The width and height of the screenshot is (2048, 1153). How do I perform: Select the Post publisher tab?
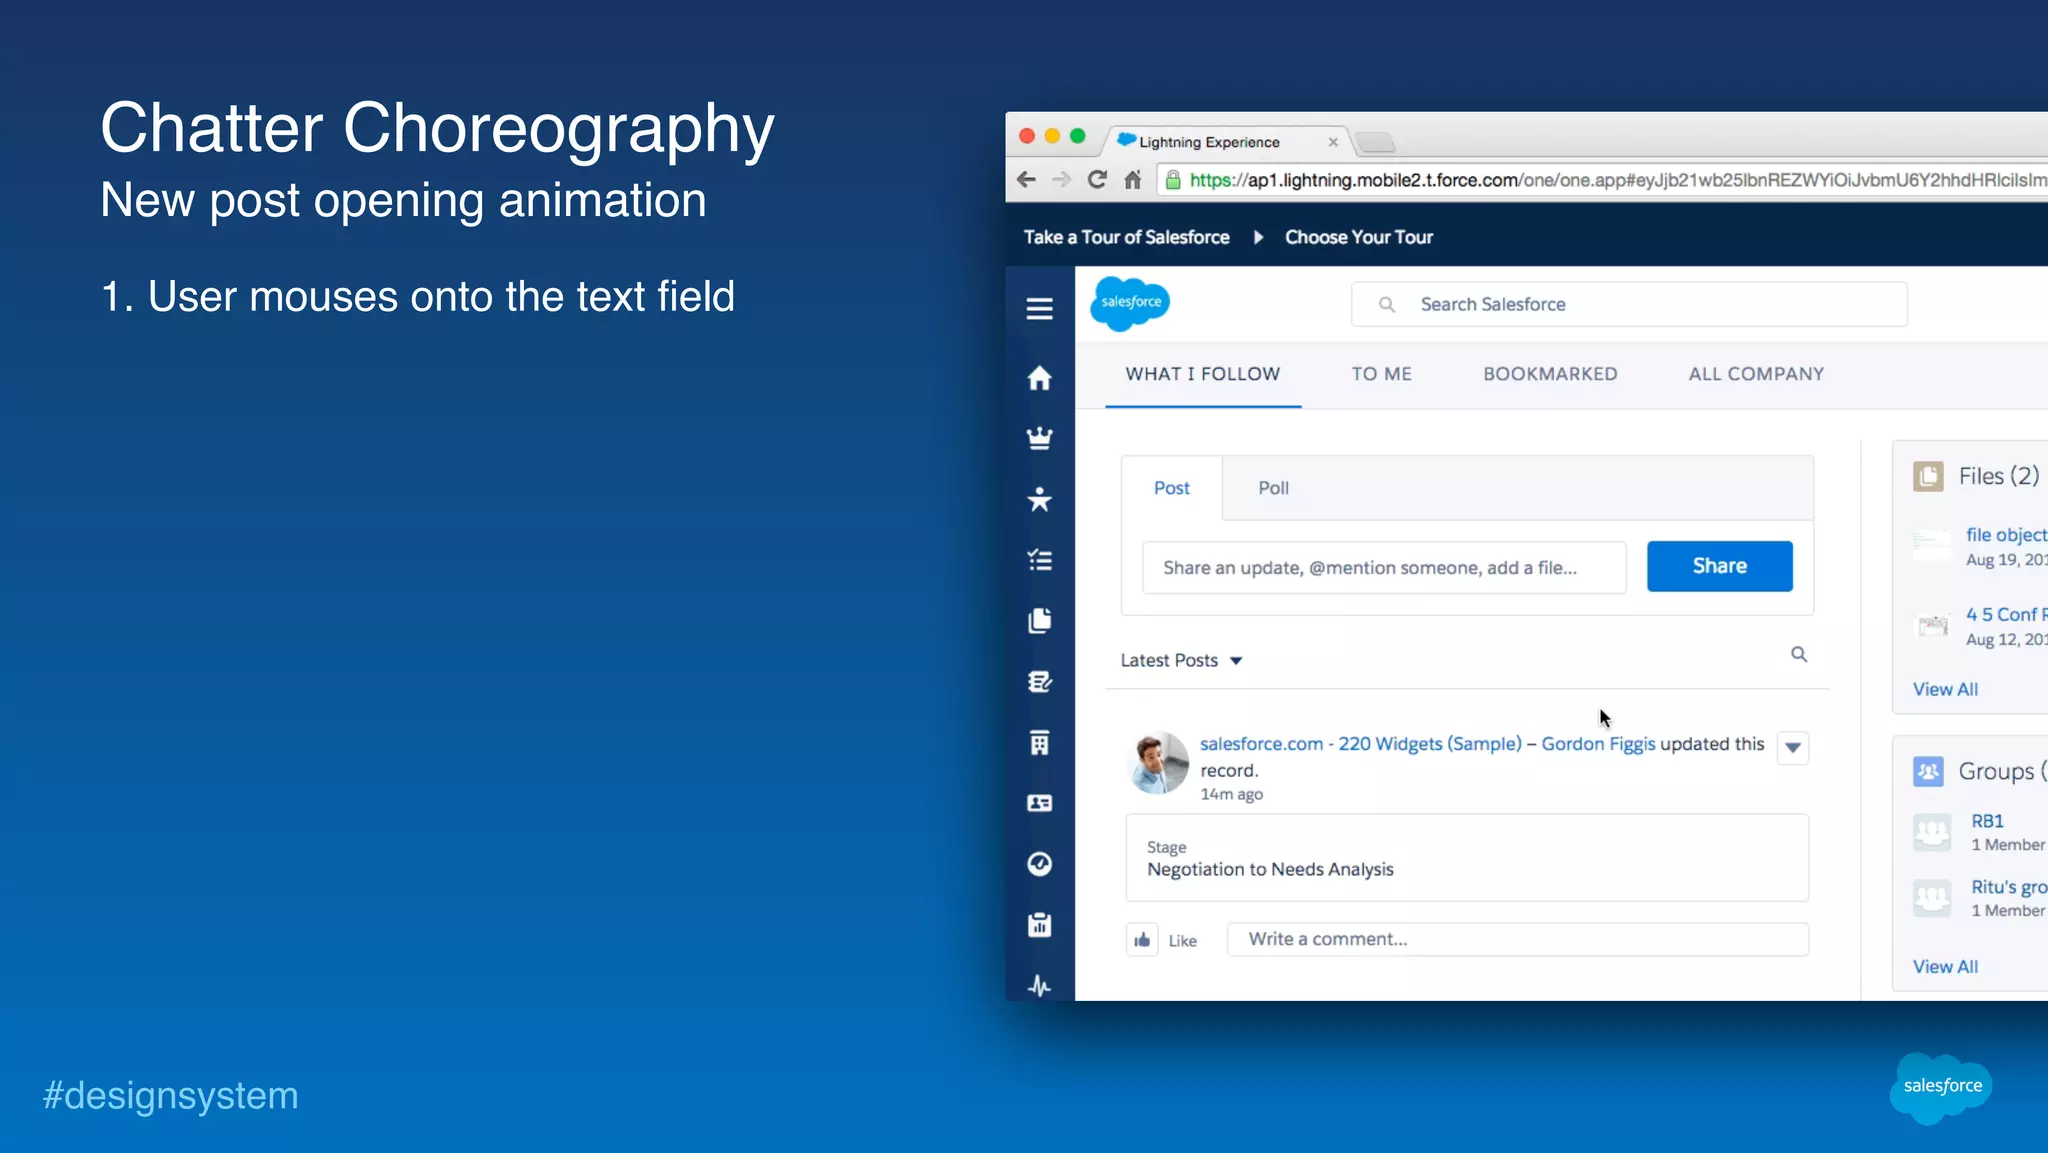[x=1171, y=488]
